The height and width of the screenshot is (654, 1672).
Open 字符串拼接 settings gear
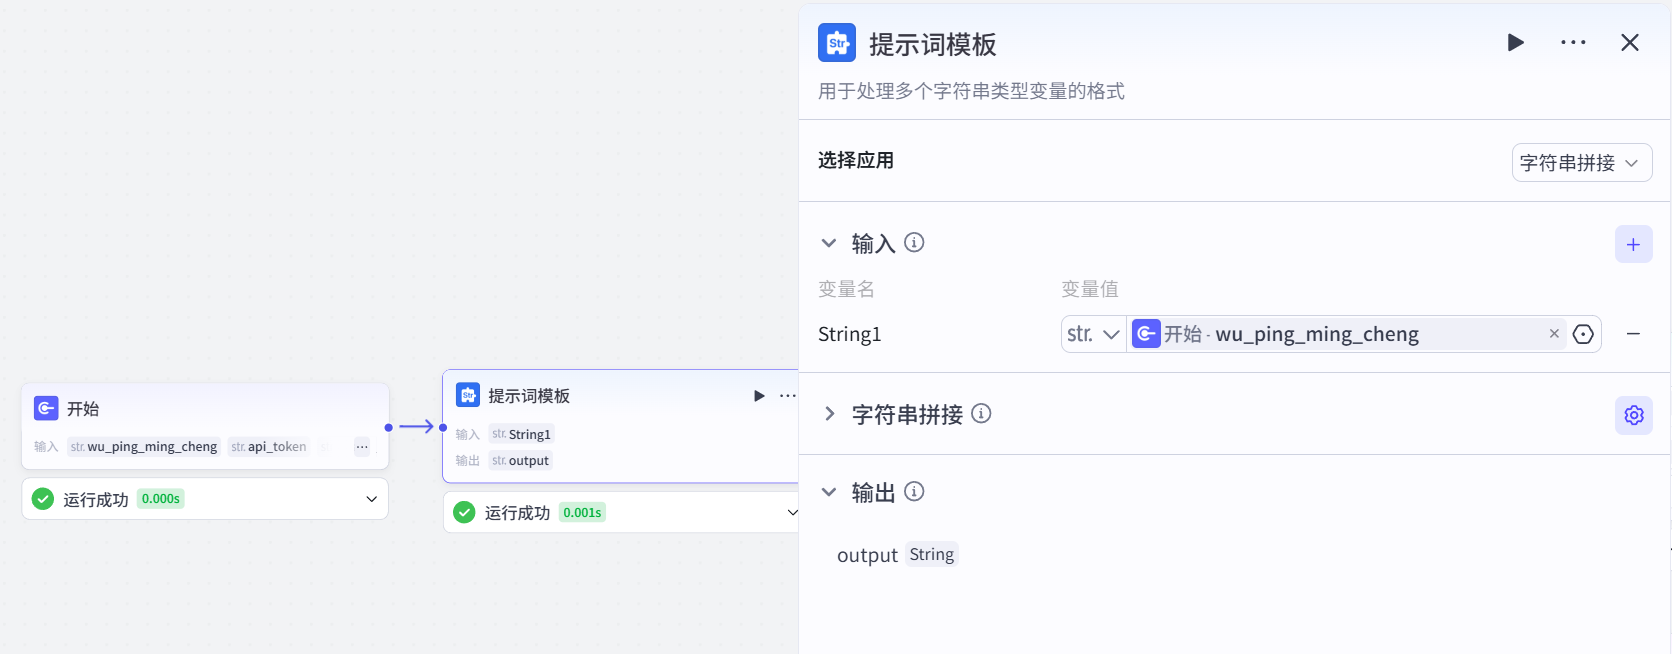(1633, 415)
